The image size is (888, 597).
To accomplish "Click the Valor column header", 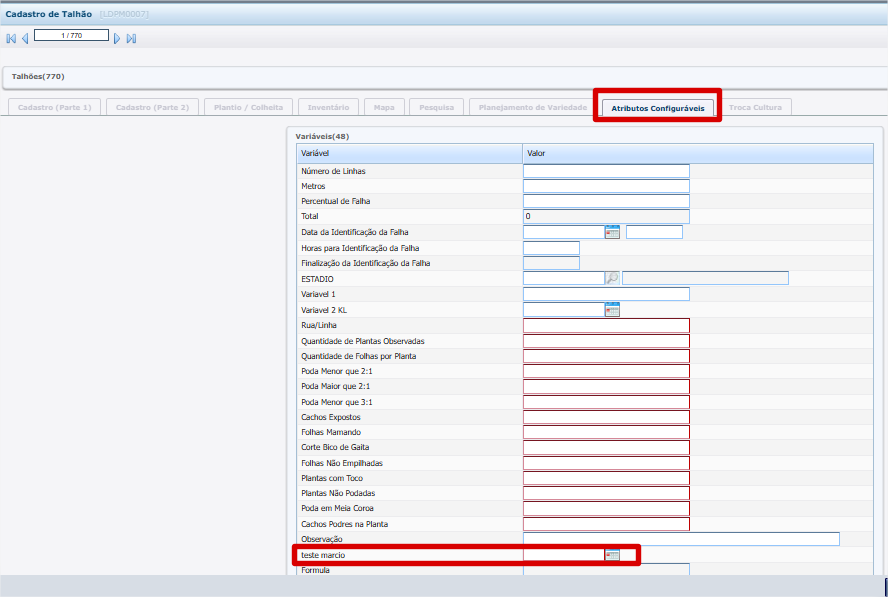I will coord(698,153).
